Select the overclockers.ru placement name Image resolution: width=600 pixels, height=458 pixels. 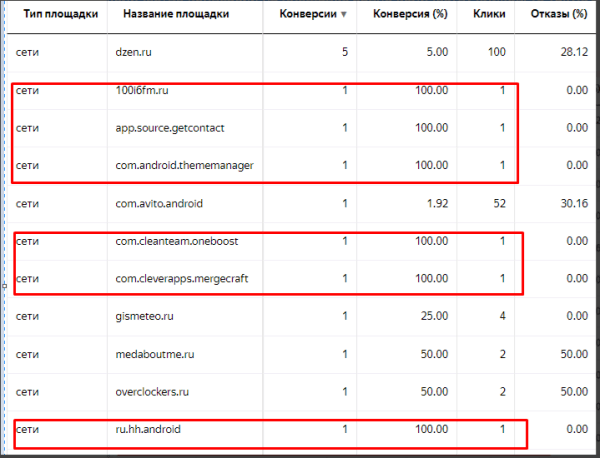pos(152,392)
